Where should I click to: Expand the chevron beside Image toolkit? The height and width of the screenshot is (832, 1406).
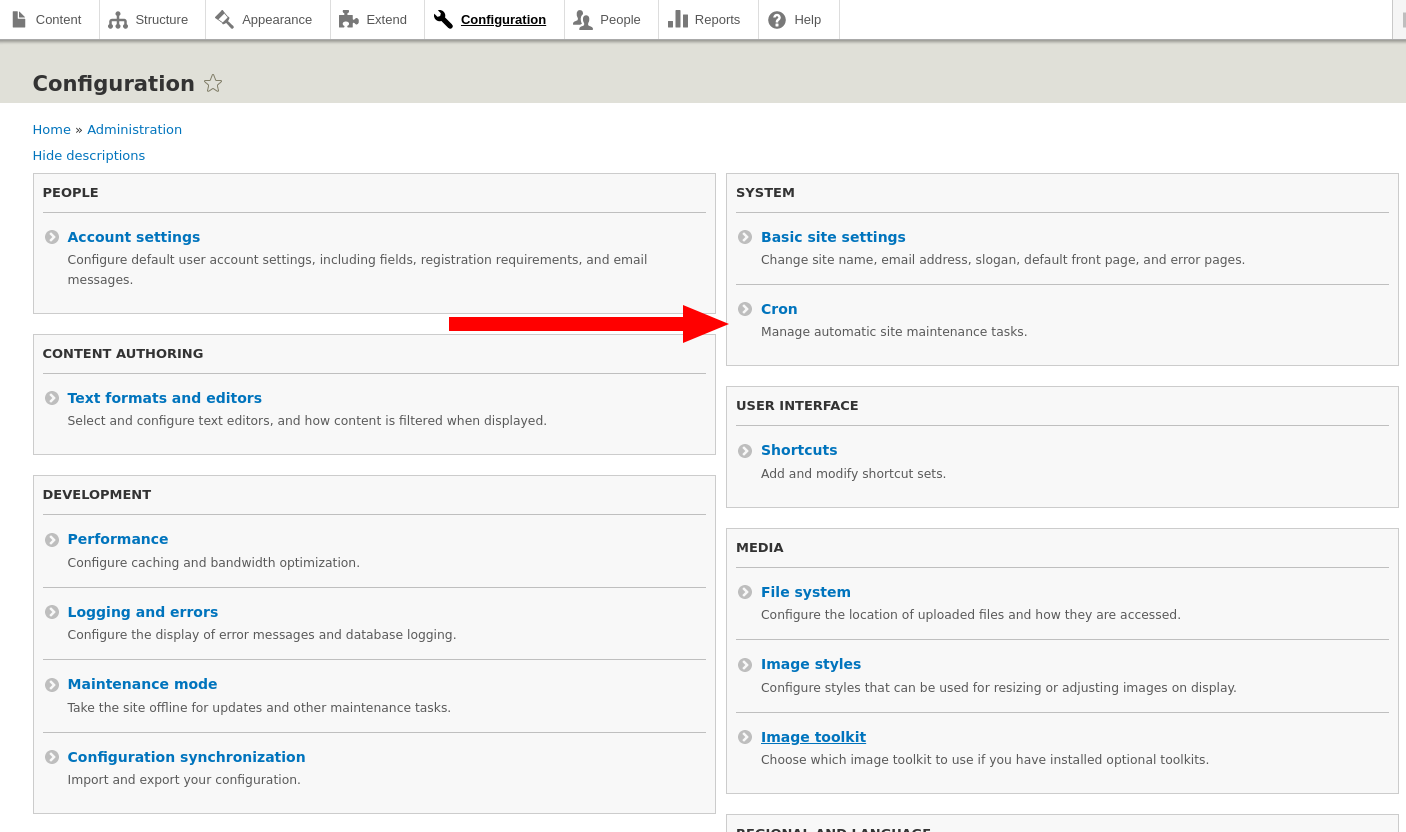pyautogui.click(x=745, y=737)
